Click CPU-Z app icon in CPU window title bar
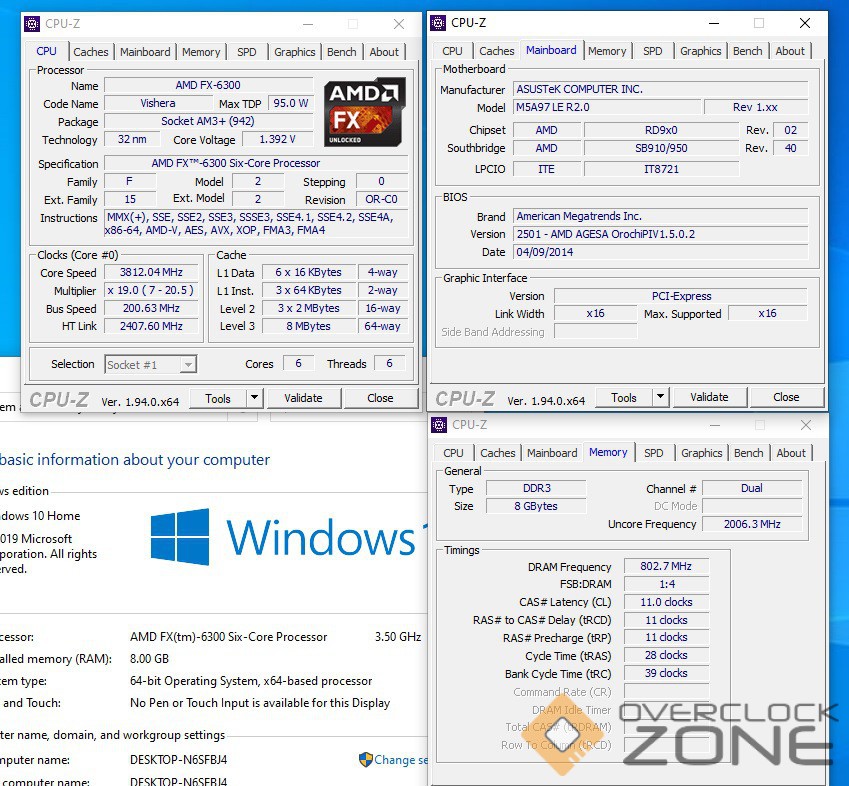 pos(32,24)
